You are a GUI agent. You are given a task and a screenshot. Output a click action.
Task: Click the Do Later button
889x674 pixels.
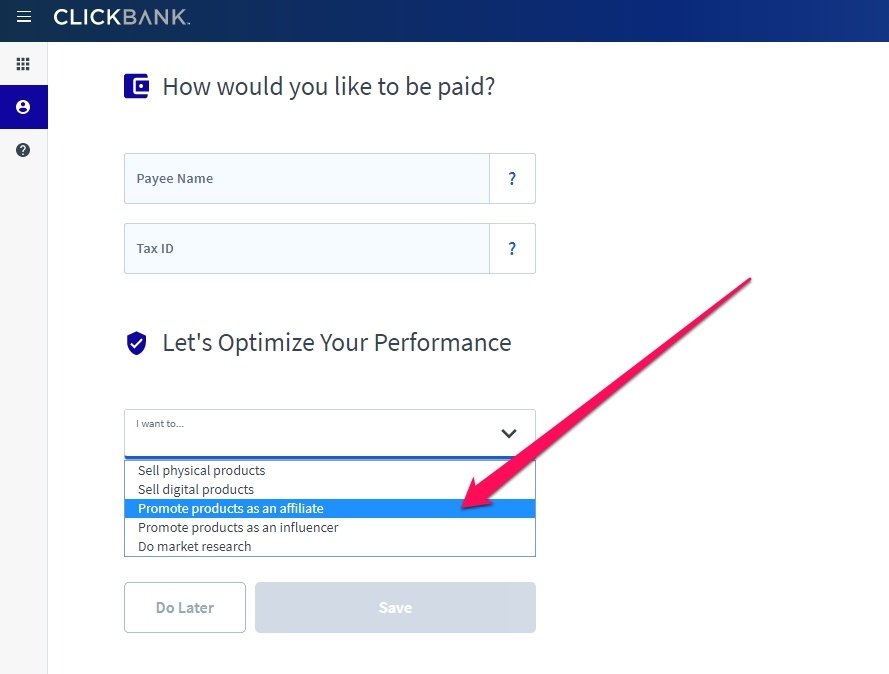tap(185, 607)
